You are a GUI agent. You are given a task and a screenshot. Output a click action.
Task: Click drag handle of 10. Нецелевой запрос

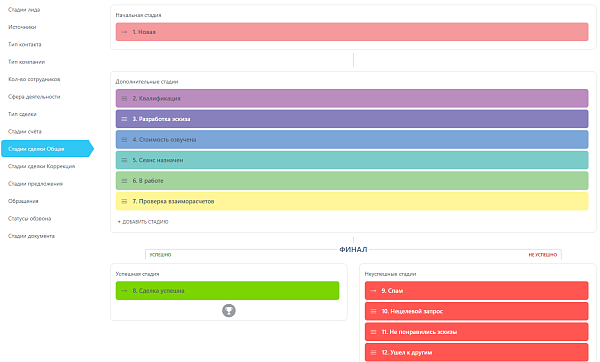[373, 311]
